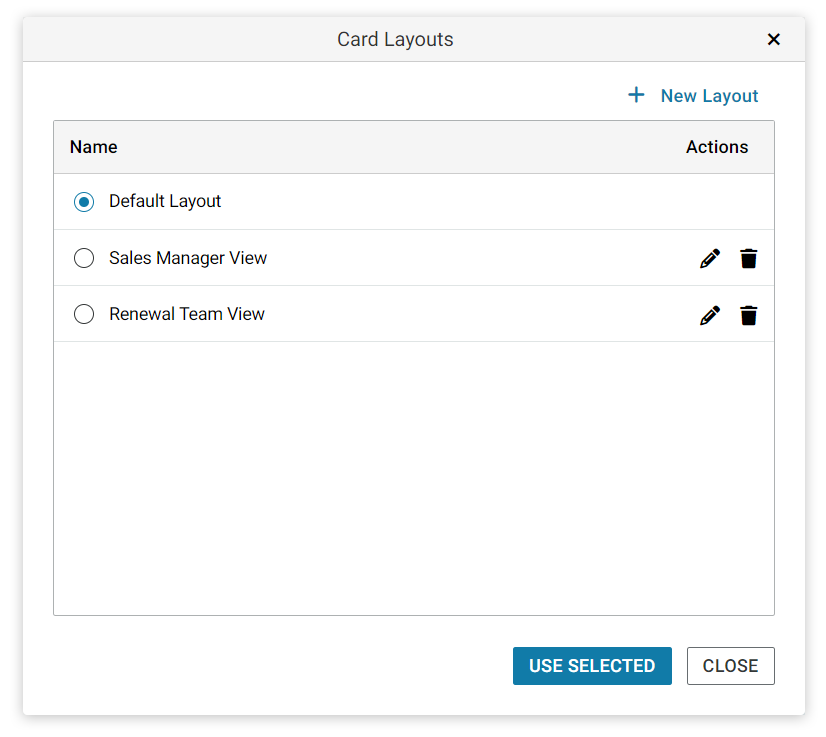Select the Default Layout radio button
This screenshot has width=826, height=737.
point(84,202)
